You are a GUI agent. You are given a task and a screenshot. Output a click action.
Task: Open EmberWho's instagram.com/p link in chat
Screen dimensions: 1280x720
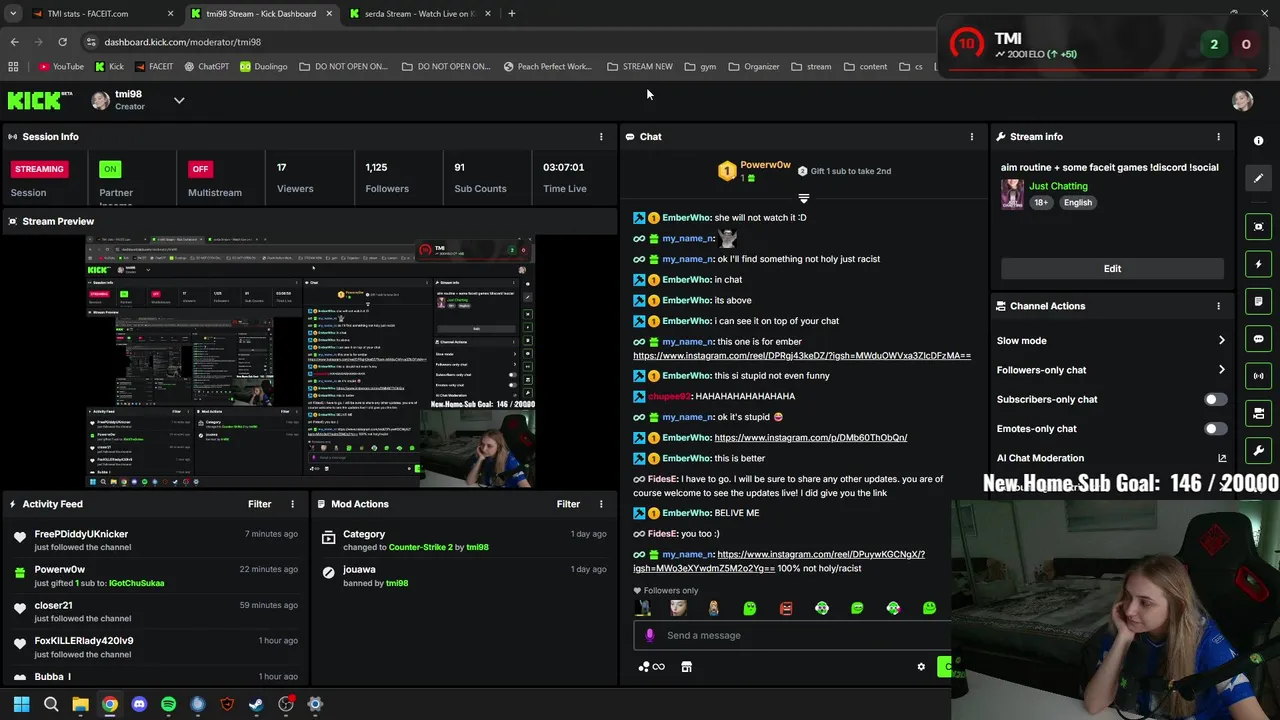click(x=810, y=438)
